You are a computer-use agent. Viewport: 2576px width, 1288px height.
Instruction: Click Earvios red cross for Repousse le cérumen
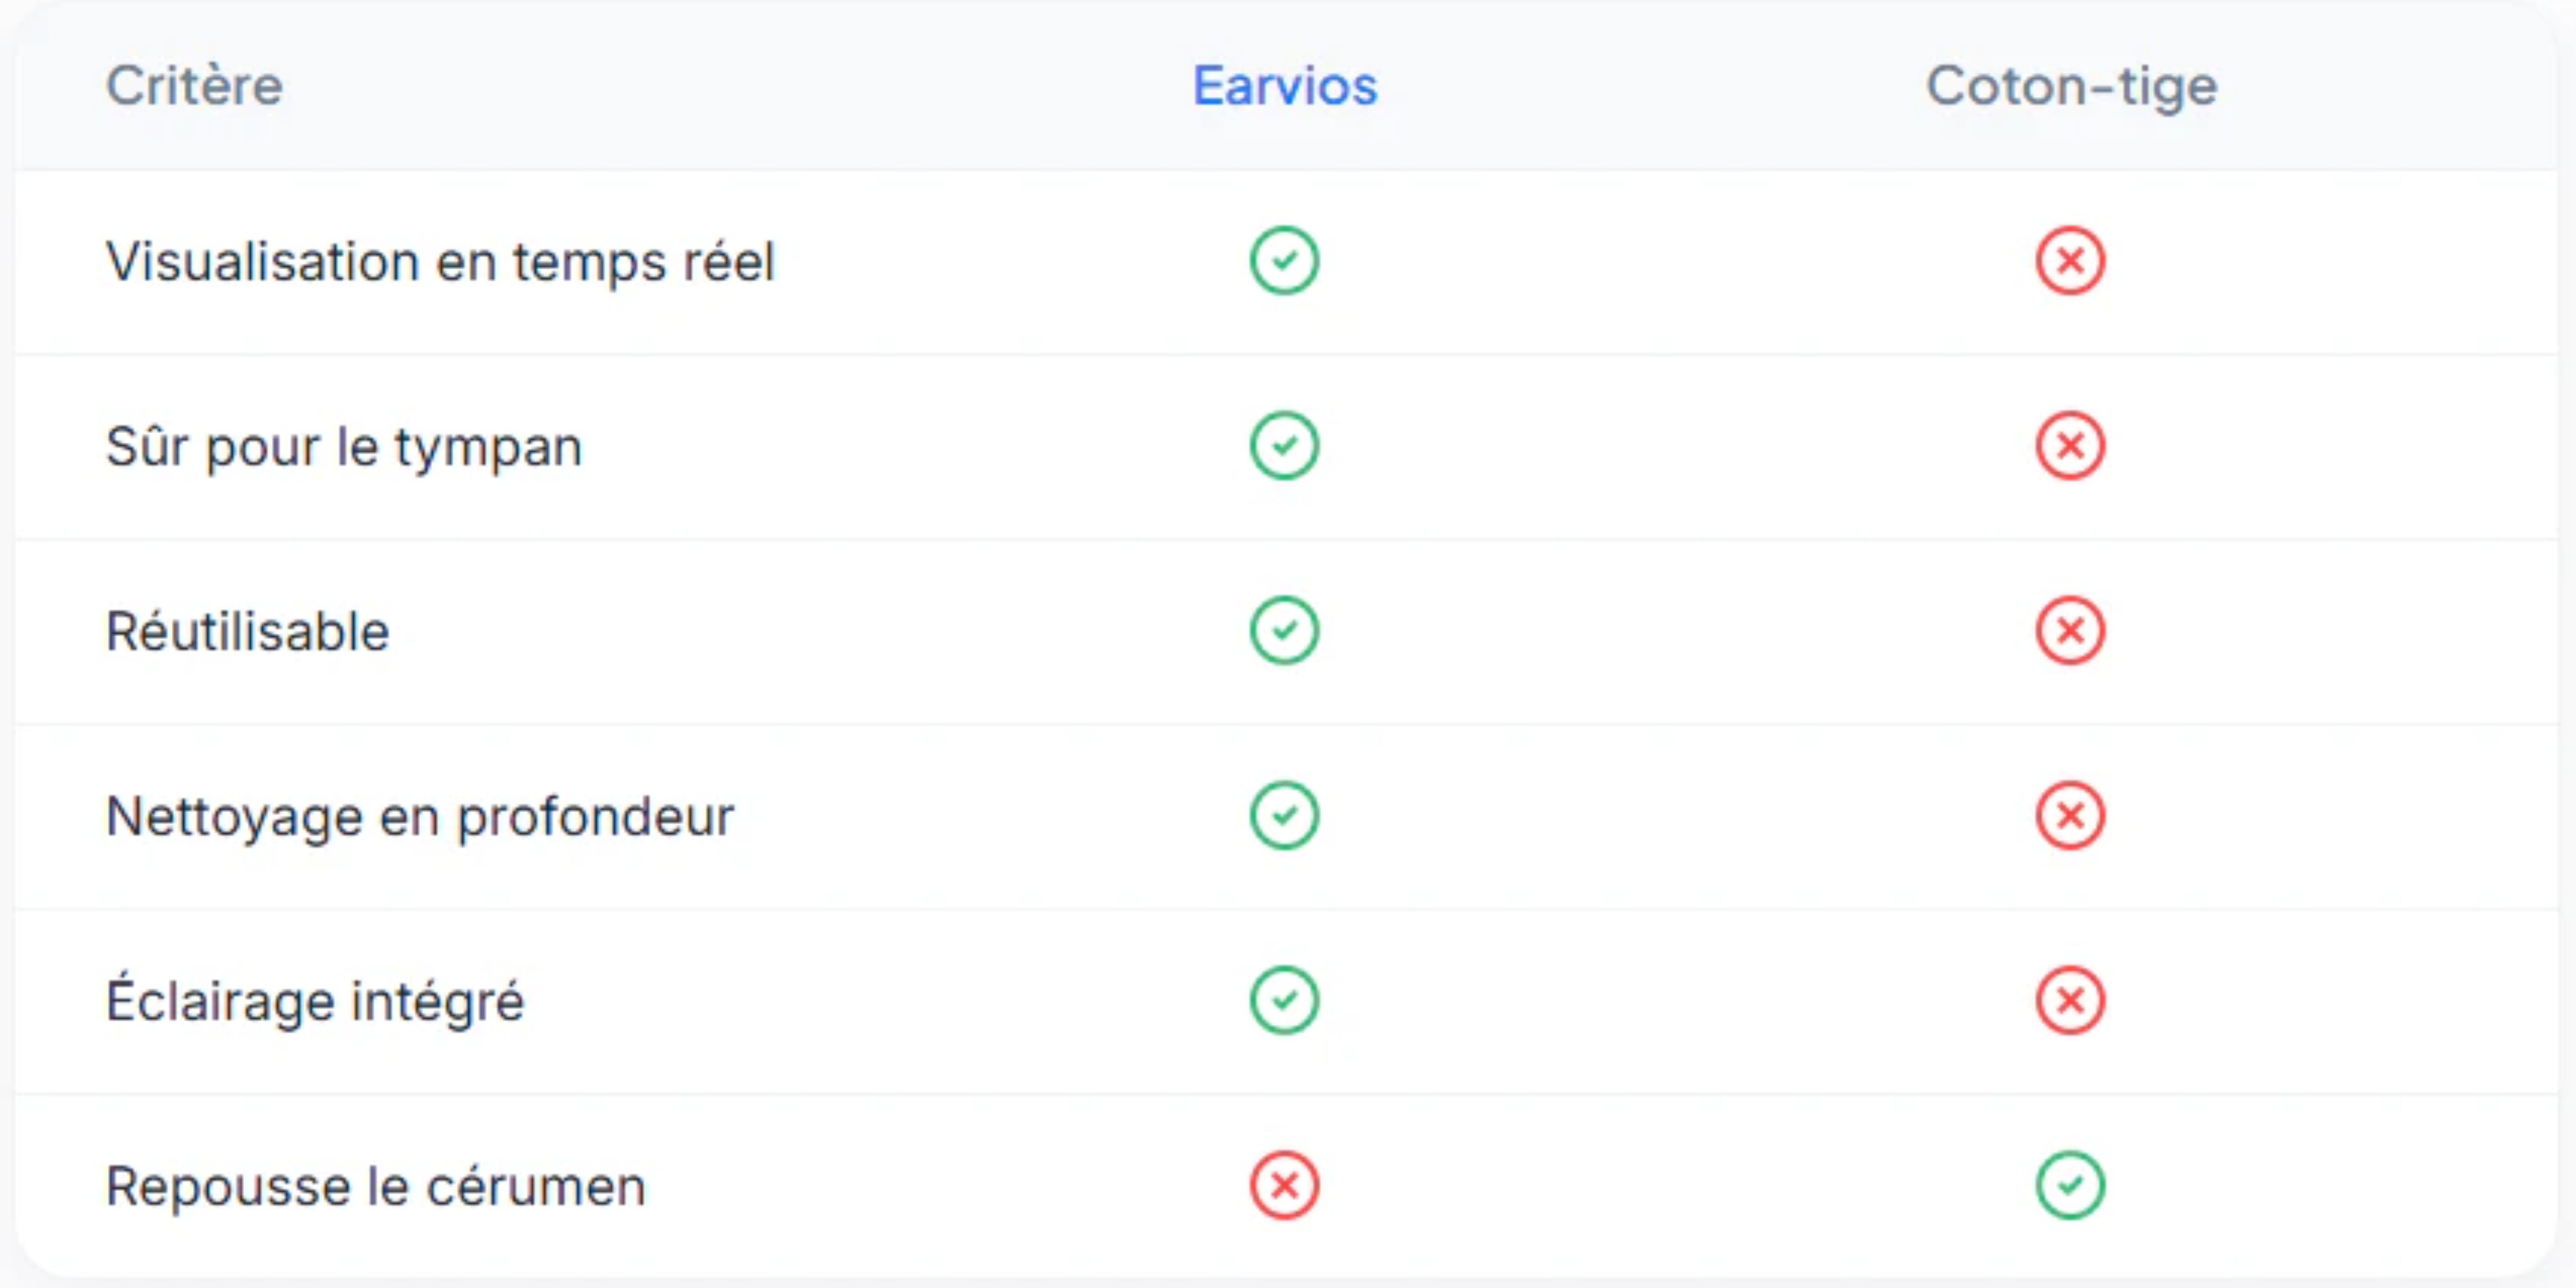point(1284,1186)
